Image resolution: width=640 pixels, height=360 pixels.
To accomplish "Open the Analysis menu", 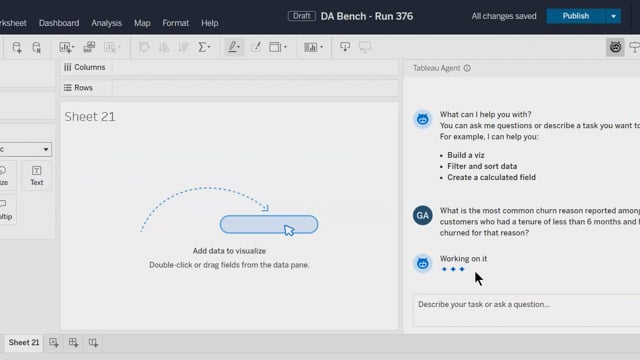I will point(107,23).
